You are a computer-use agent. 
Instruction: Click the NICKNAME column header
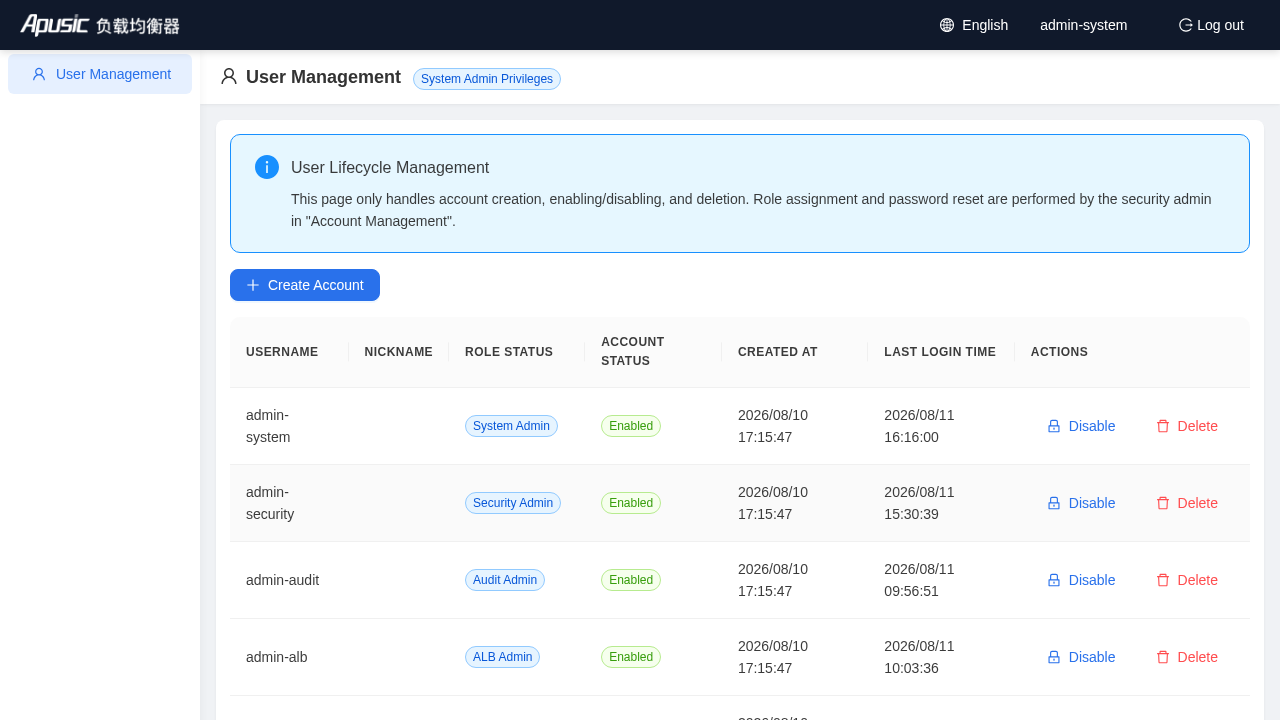398,352
